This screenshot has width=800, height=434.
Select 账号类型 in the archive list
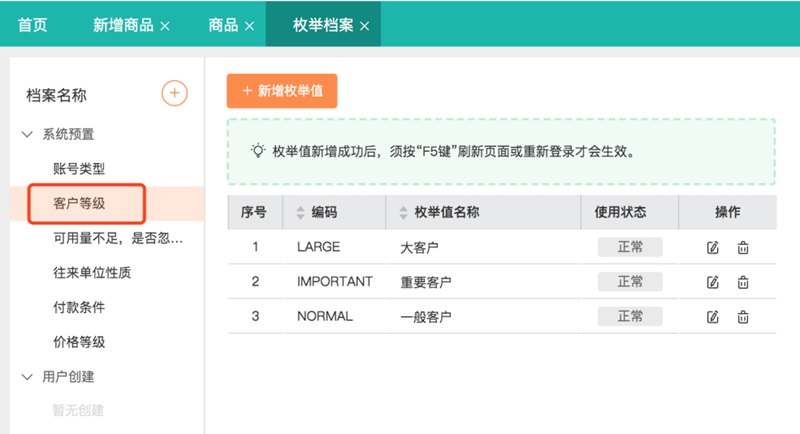[79, 169]
